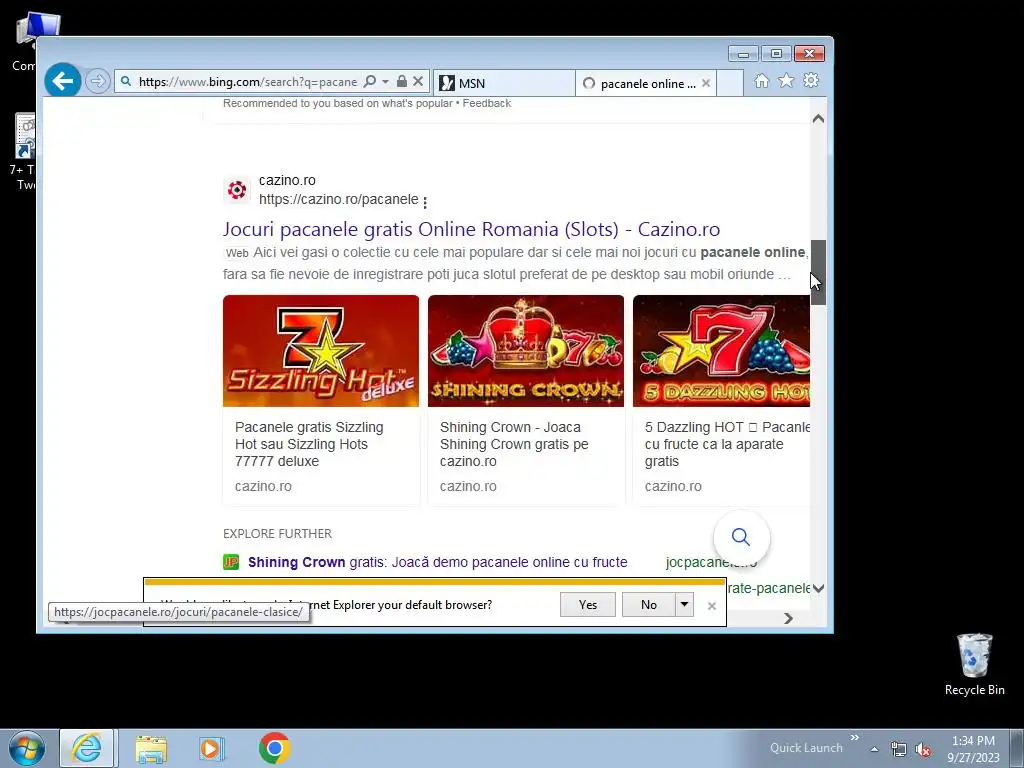Click the taskbar clock showing 1:34 PM
Screen dimensions: 1024x768
pos(973,748)
